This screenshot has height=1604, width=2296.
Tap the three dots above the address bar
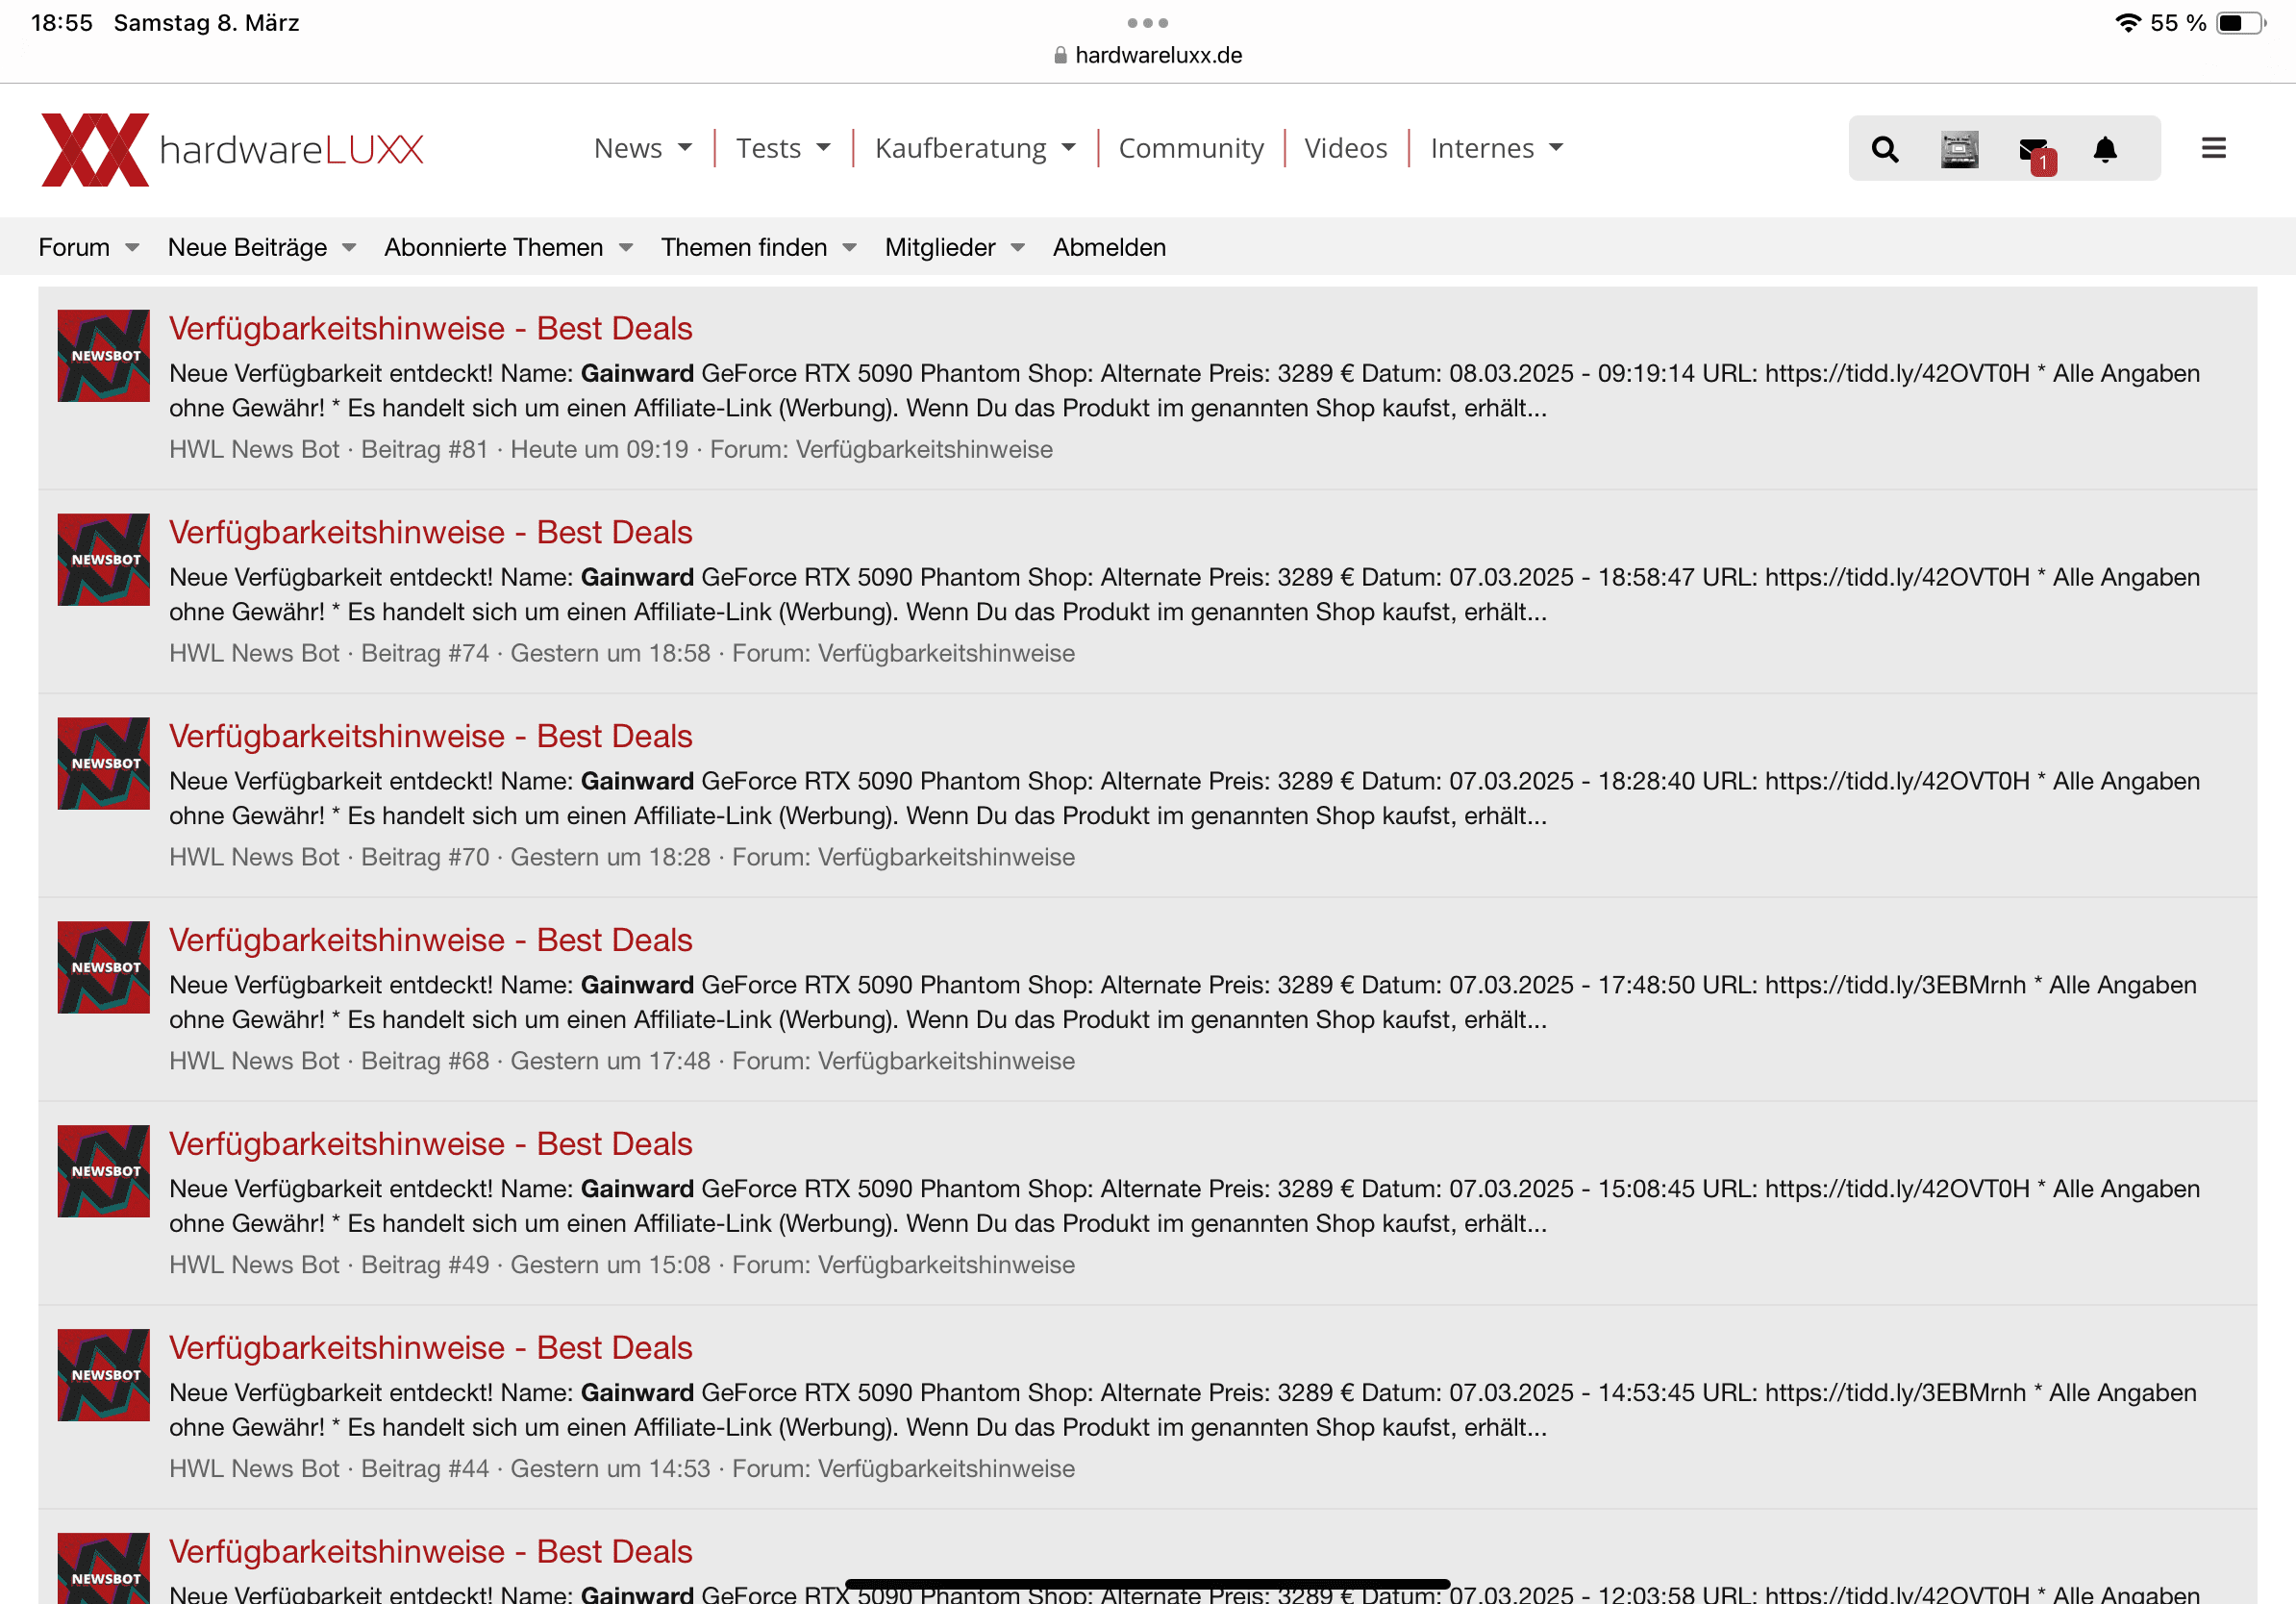[1147, 22]
